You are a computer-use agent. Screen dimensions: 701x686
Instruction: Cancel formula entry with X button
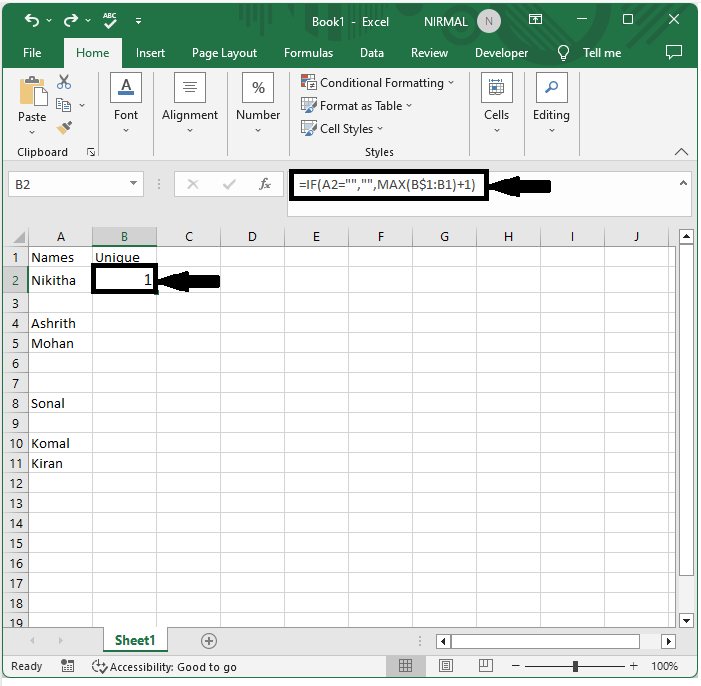193,184
